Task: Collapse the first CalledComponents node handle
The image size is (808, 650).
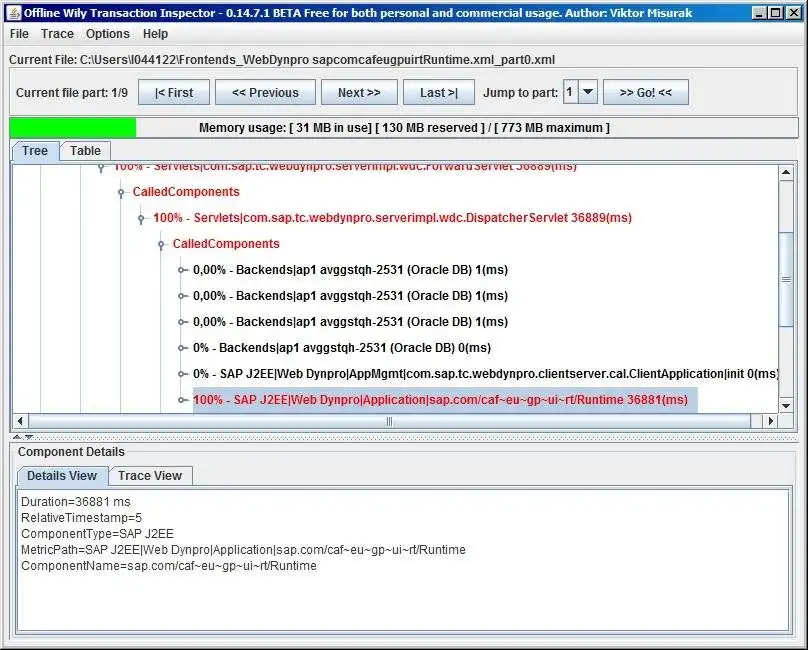Action: pyautogui.click(x=121, y=193)
